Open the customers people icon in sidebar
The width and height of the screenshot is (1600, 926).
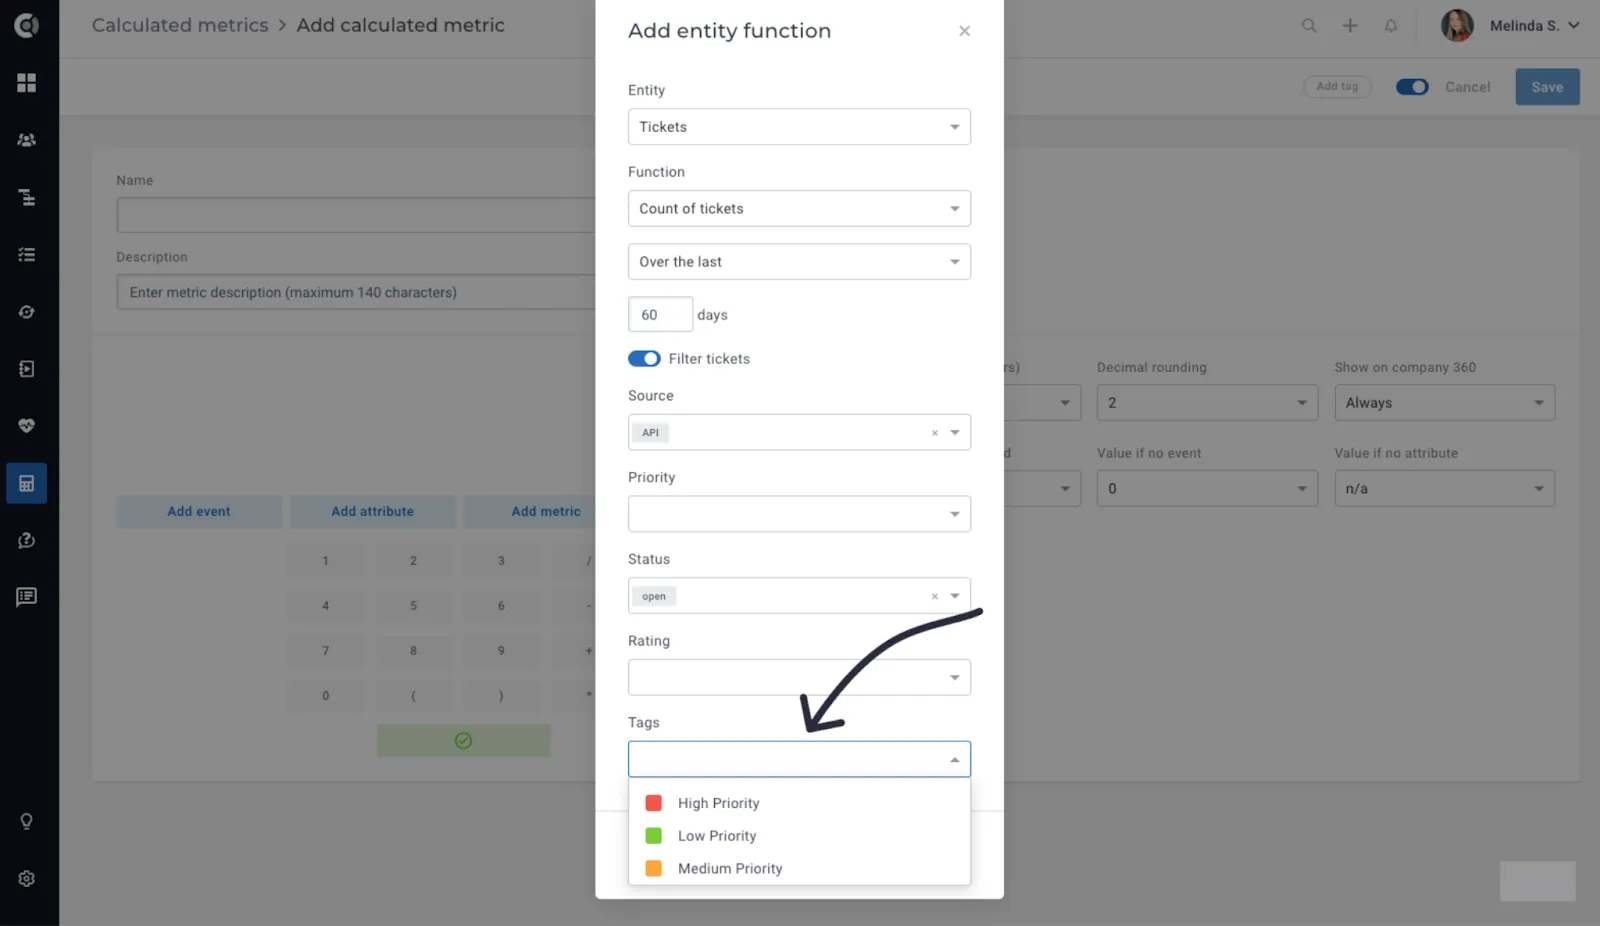(x=27, y=140)
